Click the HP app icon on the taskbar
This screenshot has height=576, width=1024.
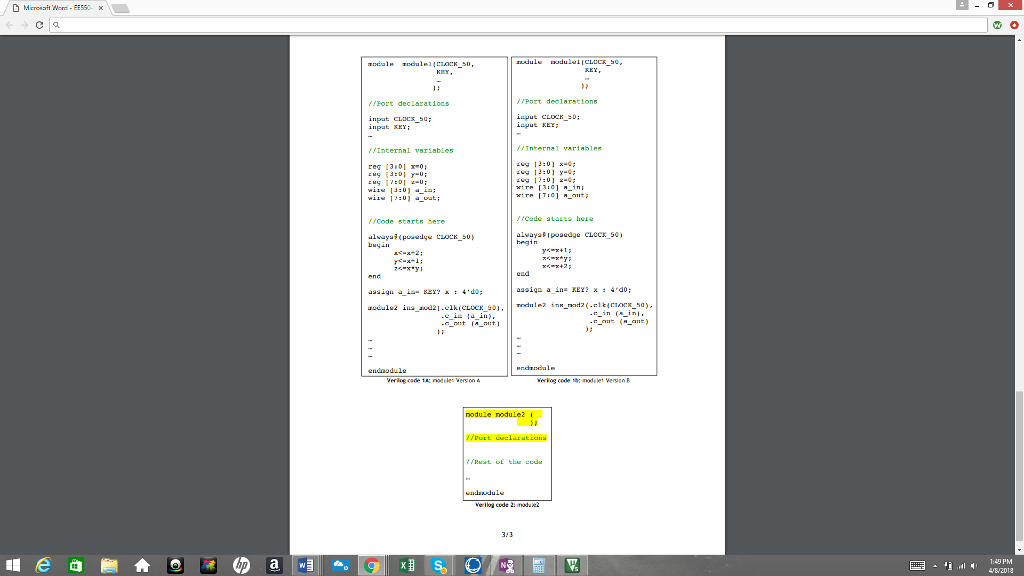point(241,565)
